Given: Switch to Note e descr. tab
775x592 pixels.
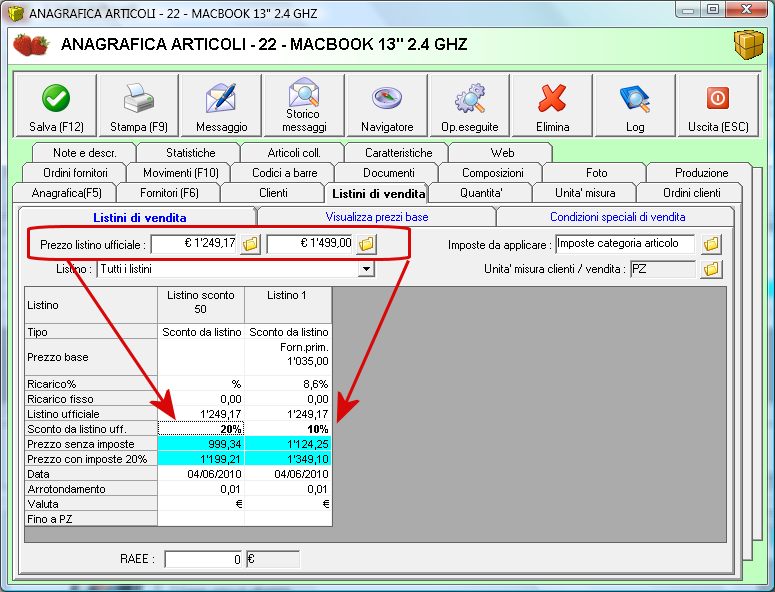Looking at the screenshot, I should [x=84, y=153].
